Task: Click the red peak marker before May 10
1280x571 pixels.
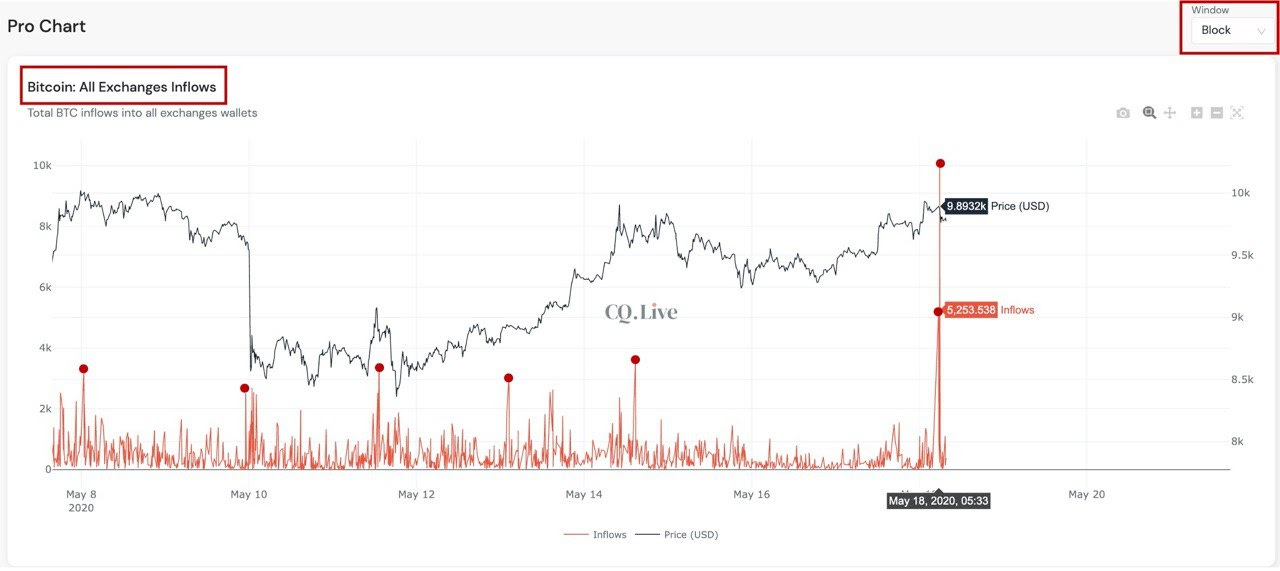Action: [x=244, y=388]
